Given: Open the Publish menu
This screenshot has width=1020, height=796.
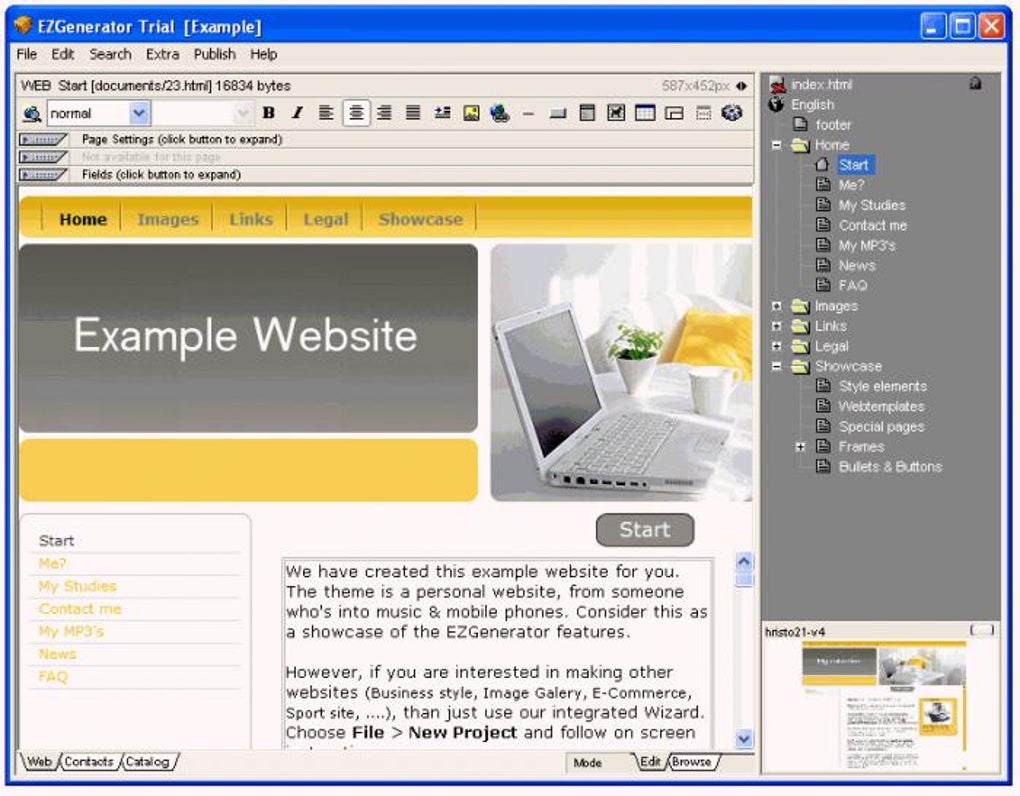Looking at the screenshot, I should (x=215, y=55).
